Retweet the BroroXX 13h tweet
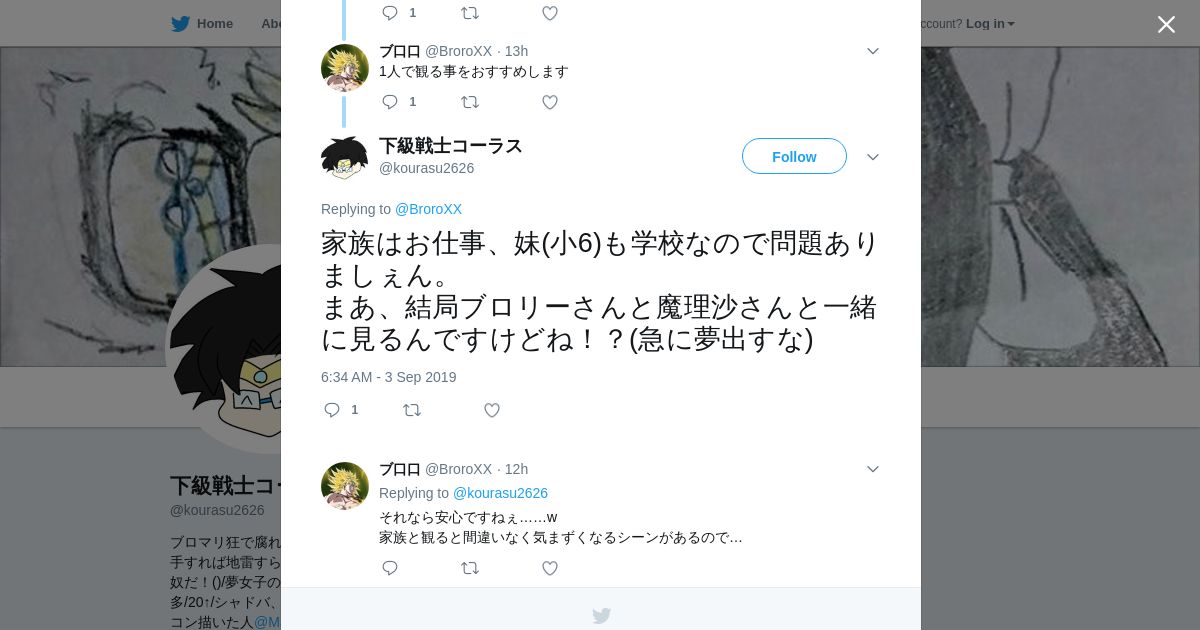 click(470, 102)
